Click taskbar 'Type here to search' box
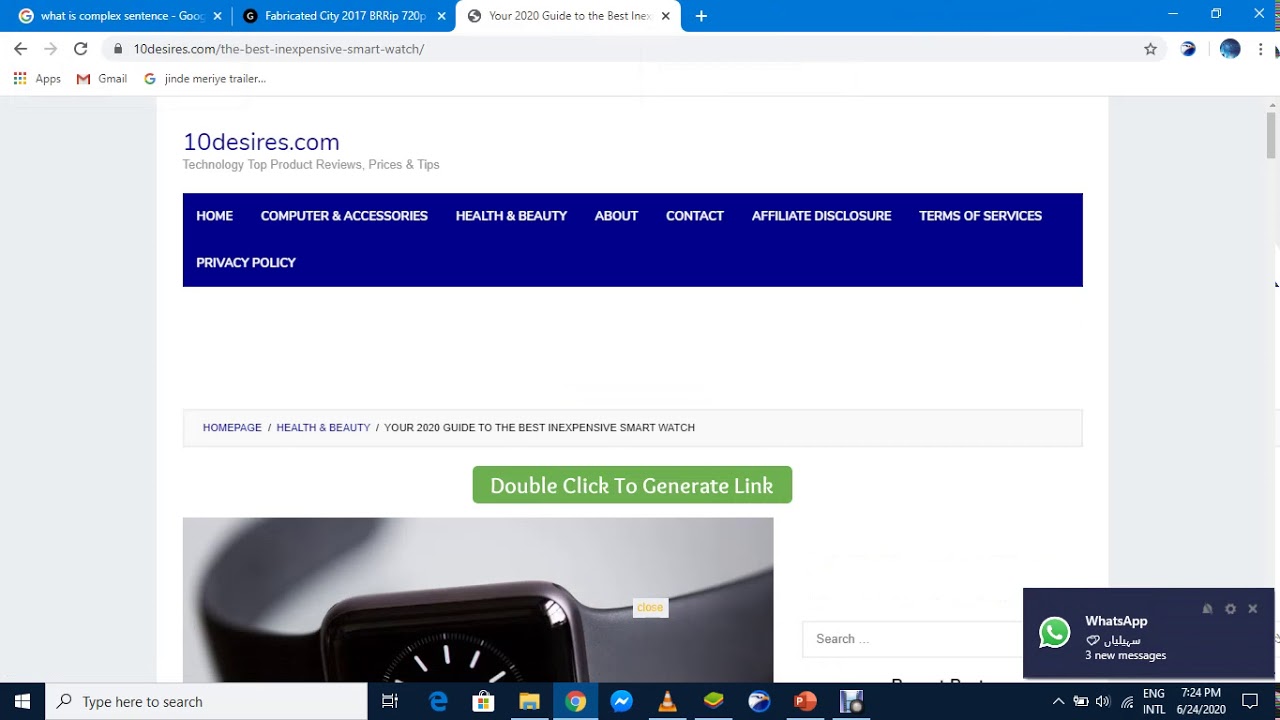 click(206, 702)
